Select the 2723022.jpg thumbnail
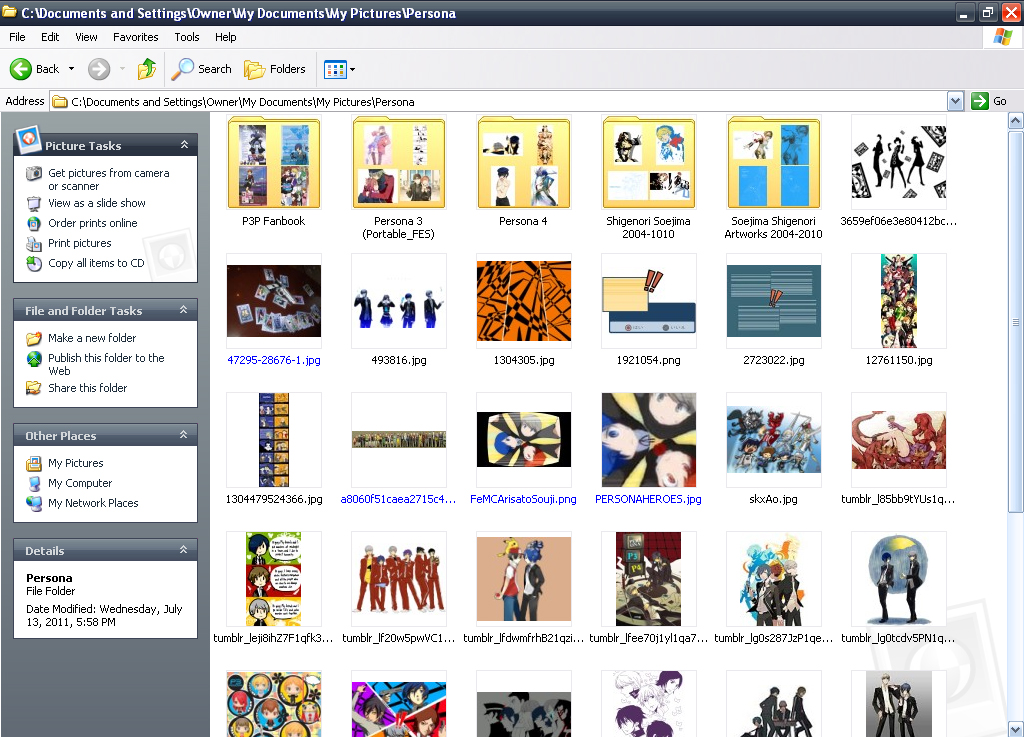1024x737 pixels. [774, 301]
